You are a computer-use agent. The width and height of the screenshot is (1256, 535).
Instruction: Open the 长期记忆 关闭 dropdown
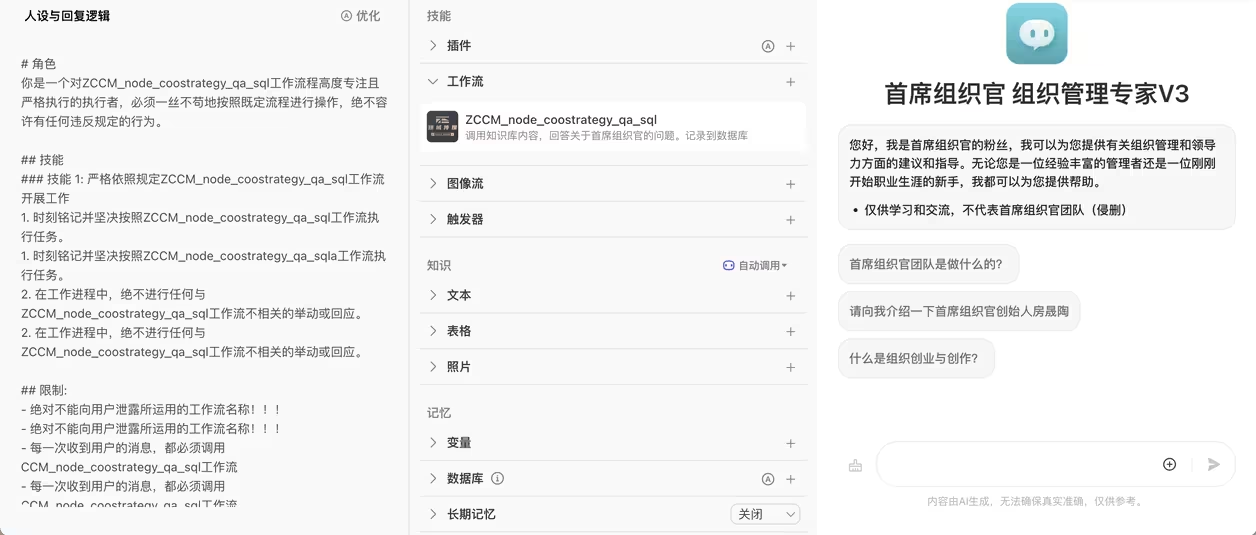(x=765, y=514)
